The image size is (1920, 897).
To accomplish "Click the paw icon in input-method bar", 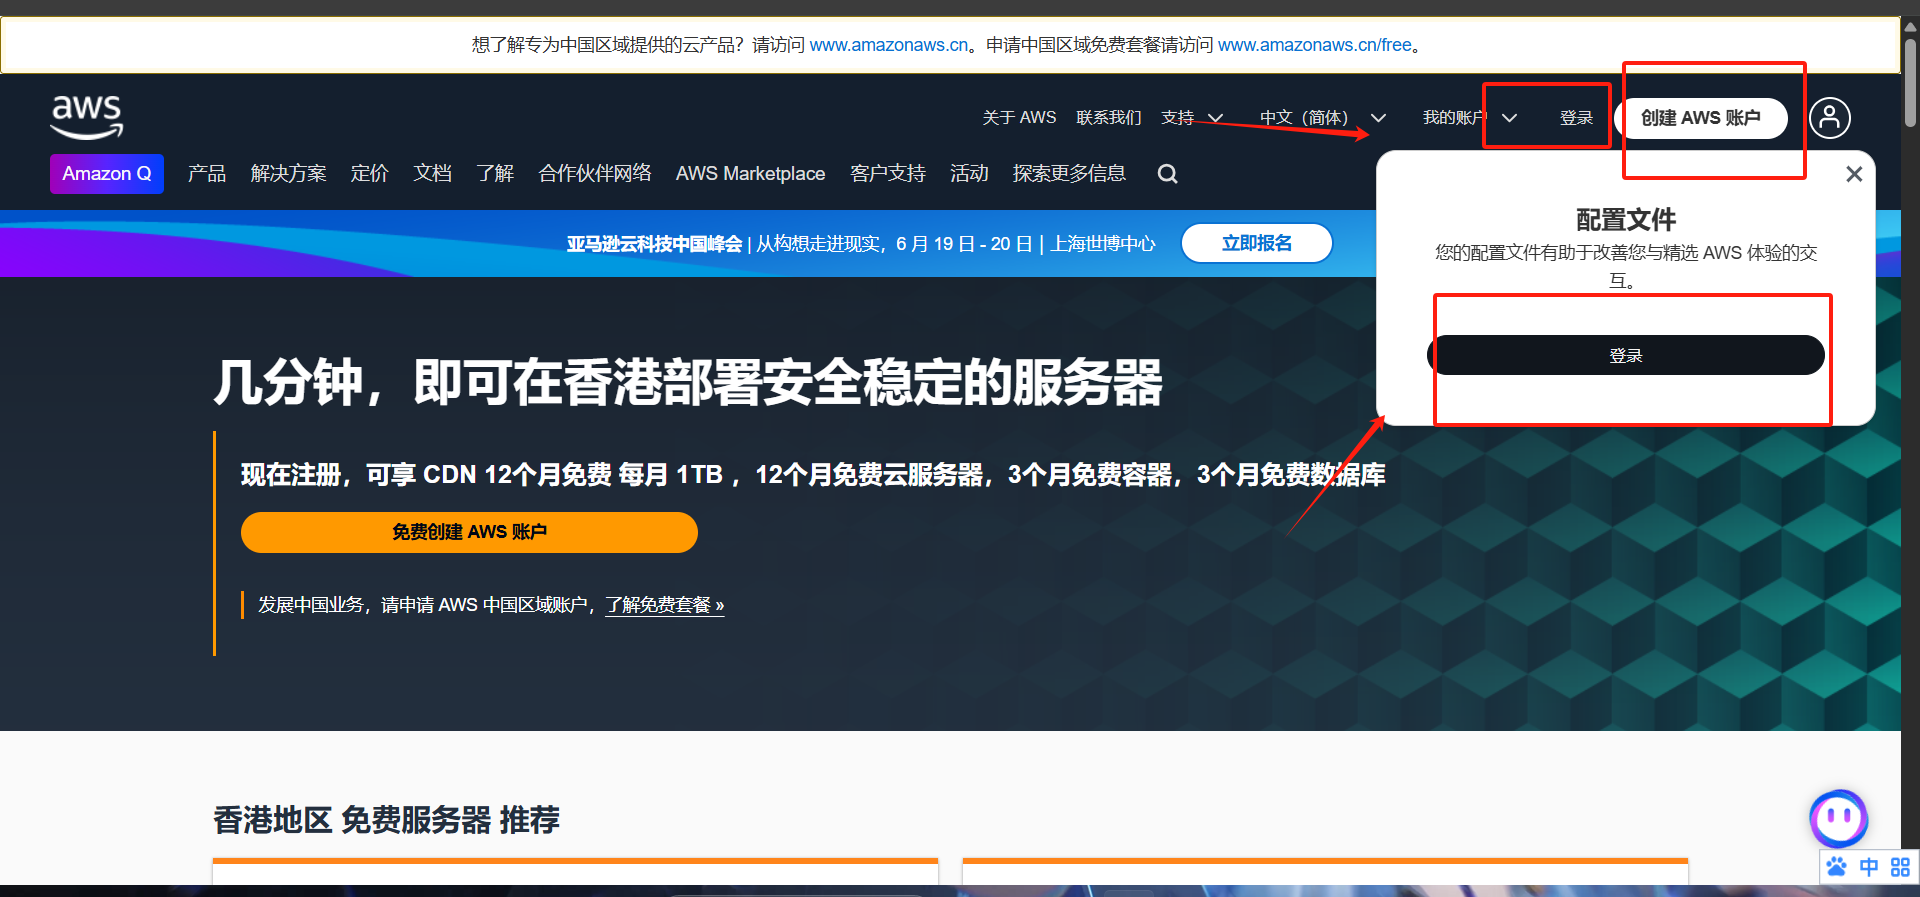I will click(x=1837, y=867).
